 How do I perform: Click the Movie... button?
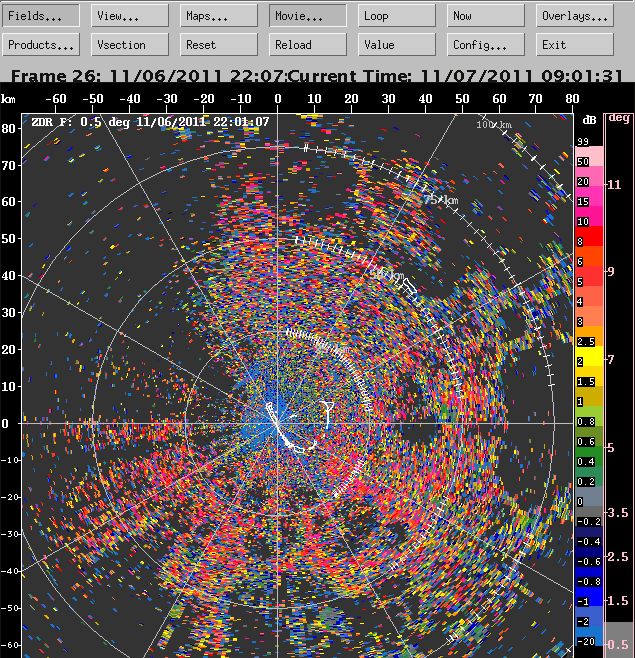[308, 16]
